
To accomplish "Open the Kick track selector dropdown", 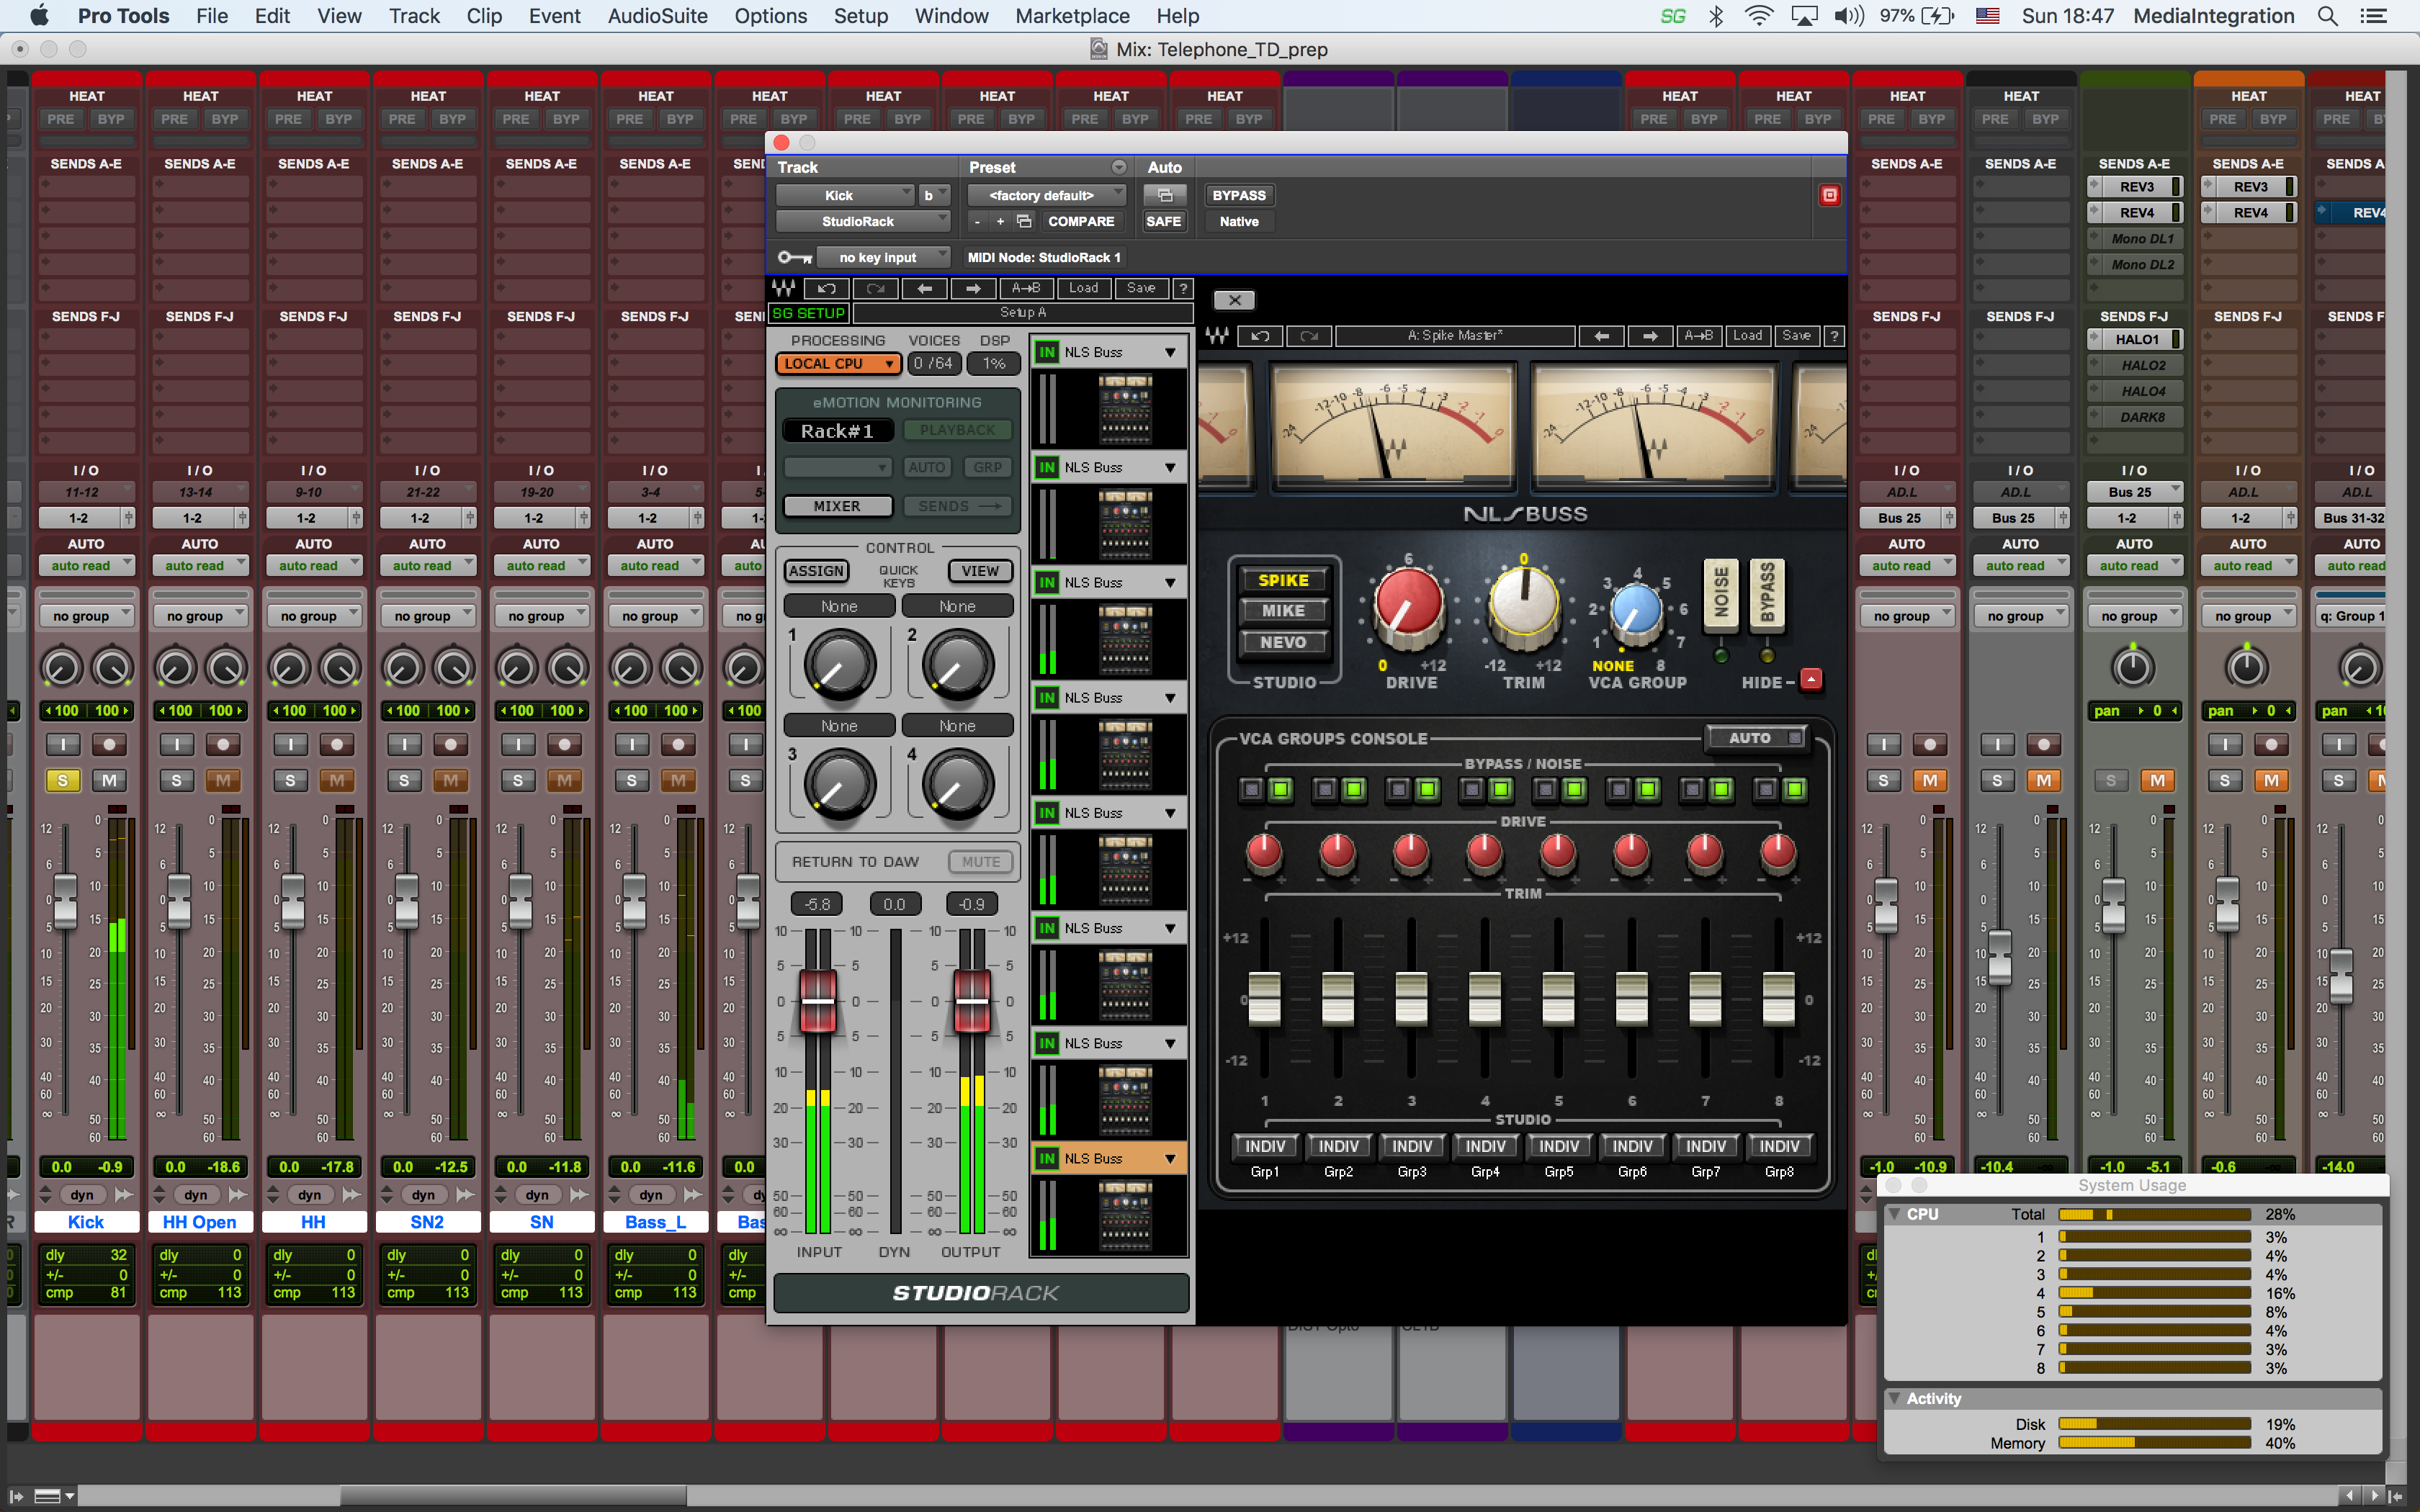I will point(845,195).
